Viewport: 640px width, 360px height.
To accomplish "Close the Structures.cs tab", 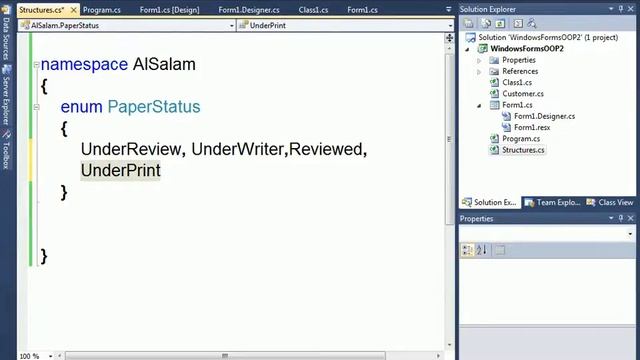I will pyautogui.click(x=73, y=10).
